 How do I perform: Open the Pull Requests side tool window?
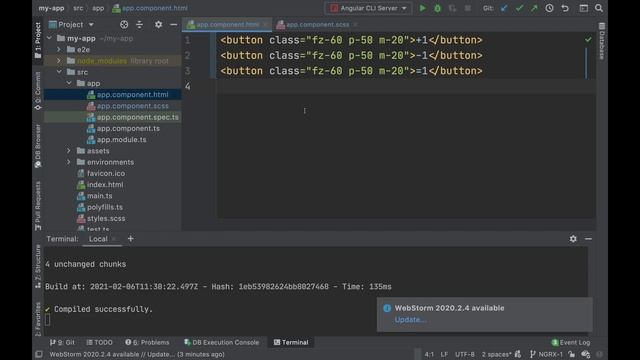coord(38,206)
